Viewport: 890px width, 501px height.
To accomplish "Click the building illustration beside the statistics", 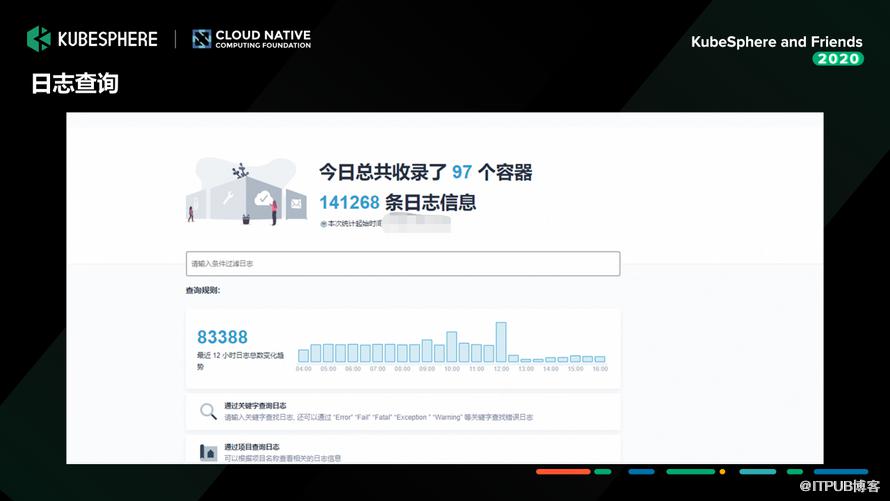I will pos(246,192).
